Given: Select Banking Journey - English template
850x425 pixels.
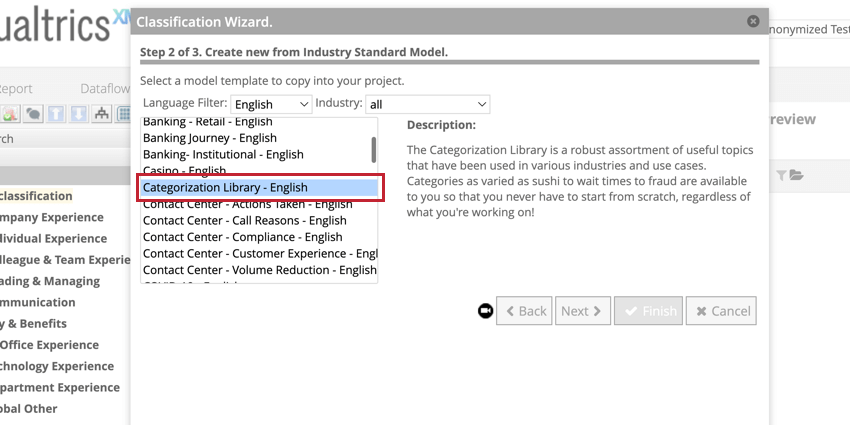Looking at the screenshot, I should 210,138.
